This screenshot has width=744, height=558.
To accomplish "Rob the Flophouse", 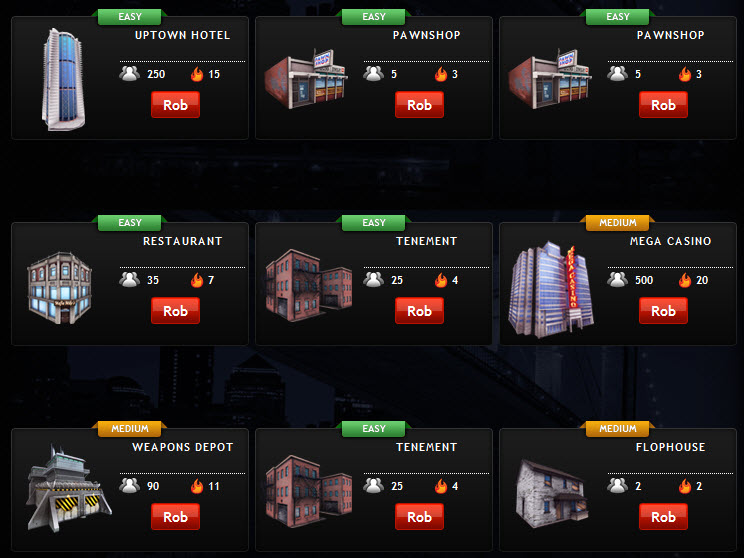I will pyautogui.click(x=663, y=516).
